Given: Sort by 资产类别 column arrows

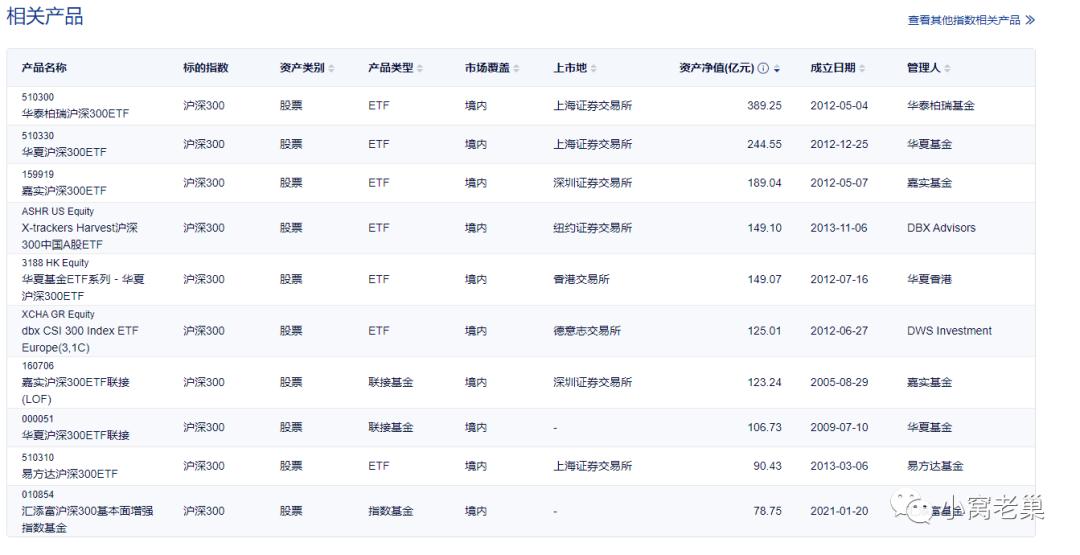Looking at the screenshot, I should click(x=331, y=68).
